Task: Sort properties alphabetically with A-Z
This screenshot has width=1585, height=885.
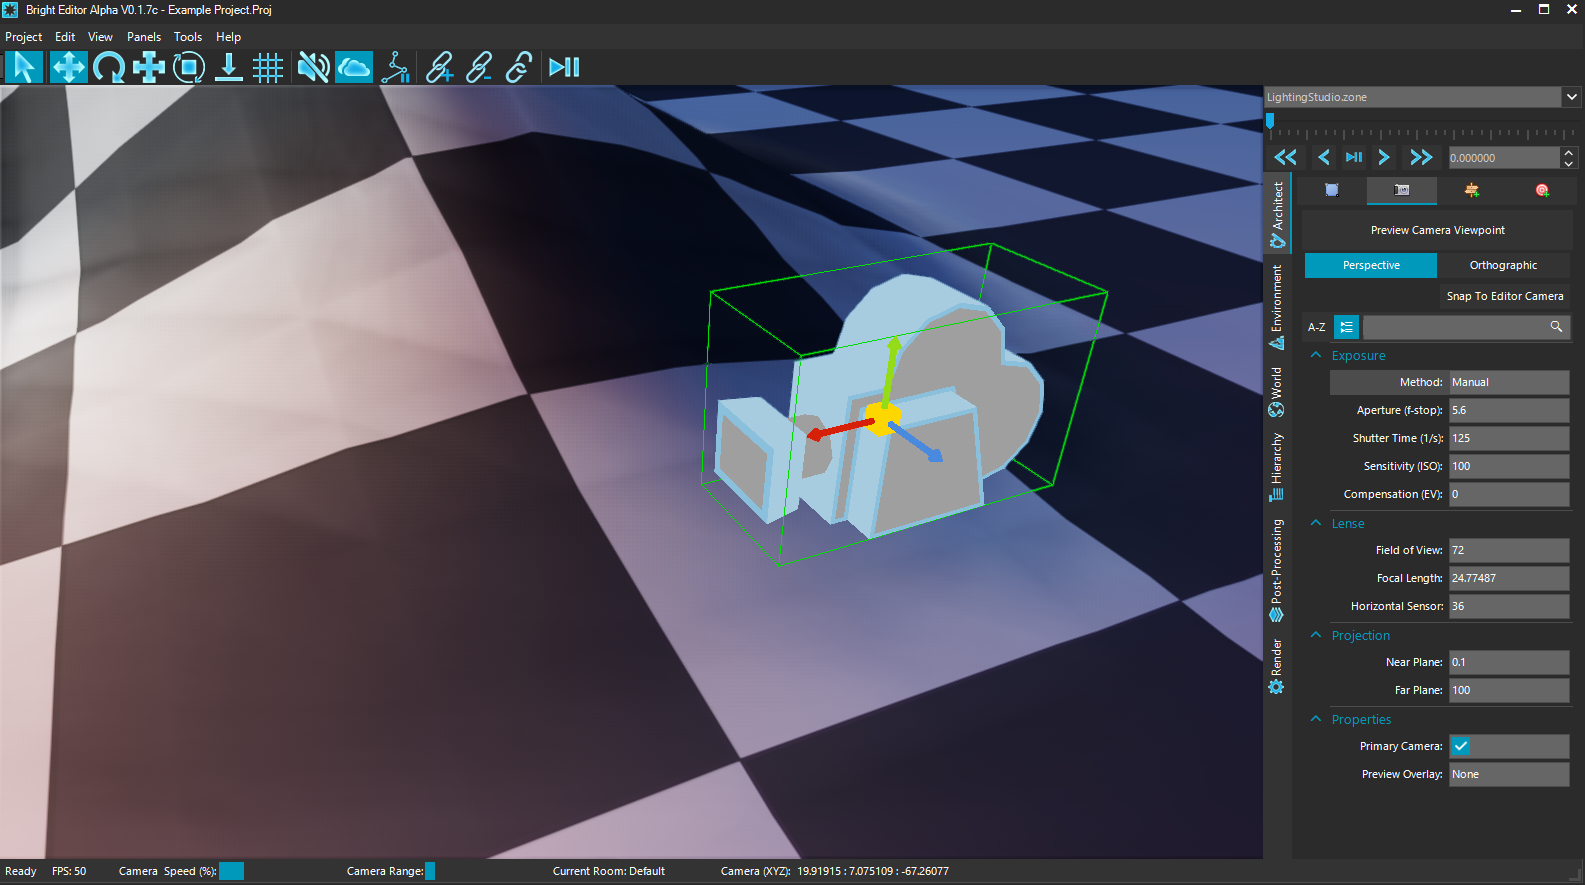Action: [x=1317, y=327]
